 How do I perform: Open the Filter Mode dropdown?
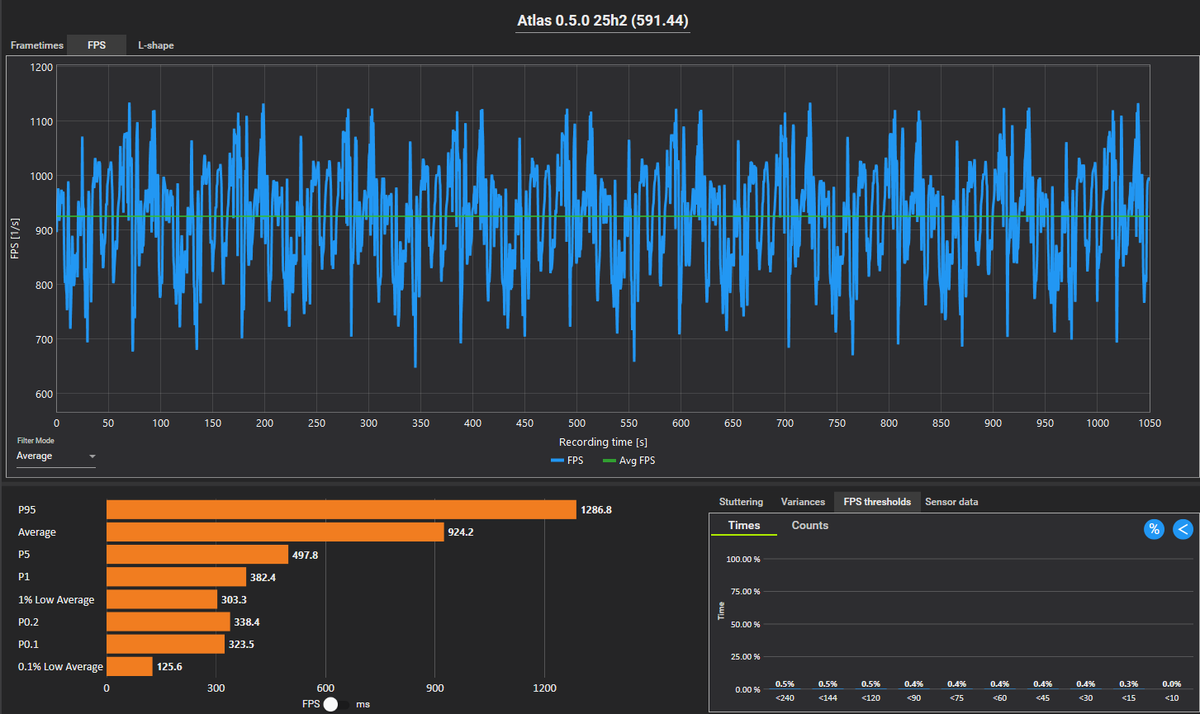point(56,456)
